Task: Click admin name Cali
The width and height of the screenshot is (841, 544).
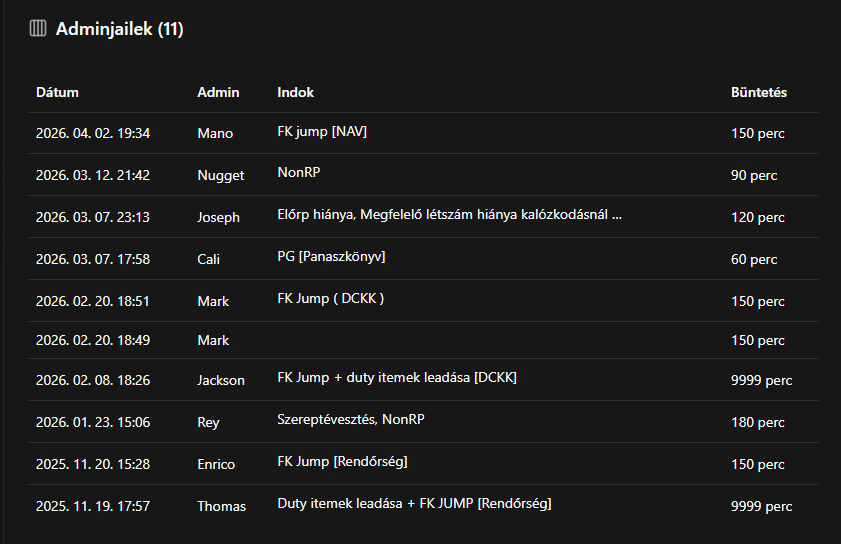Action: coord(211,259)
